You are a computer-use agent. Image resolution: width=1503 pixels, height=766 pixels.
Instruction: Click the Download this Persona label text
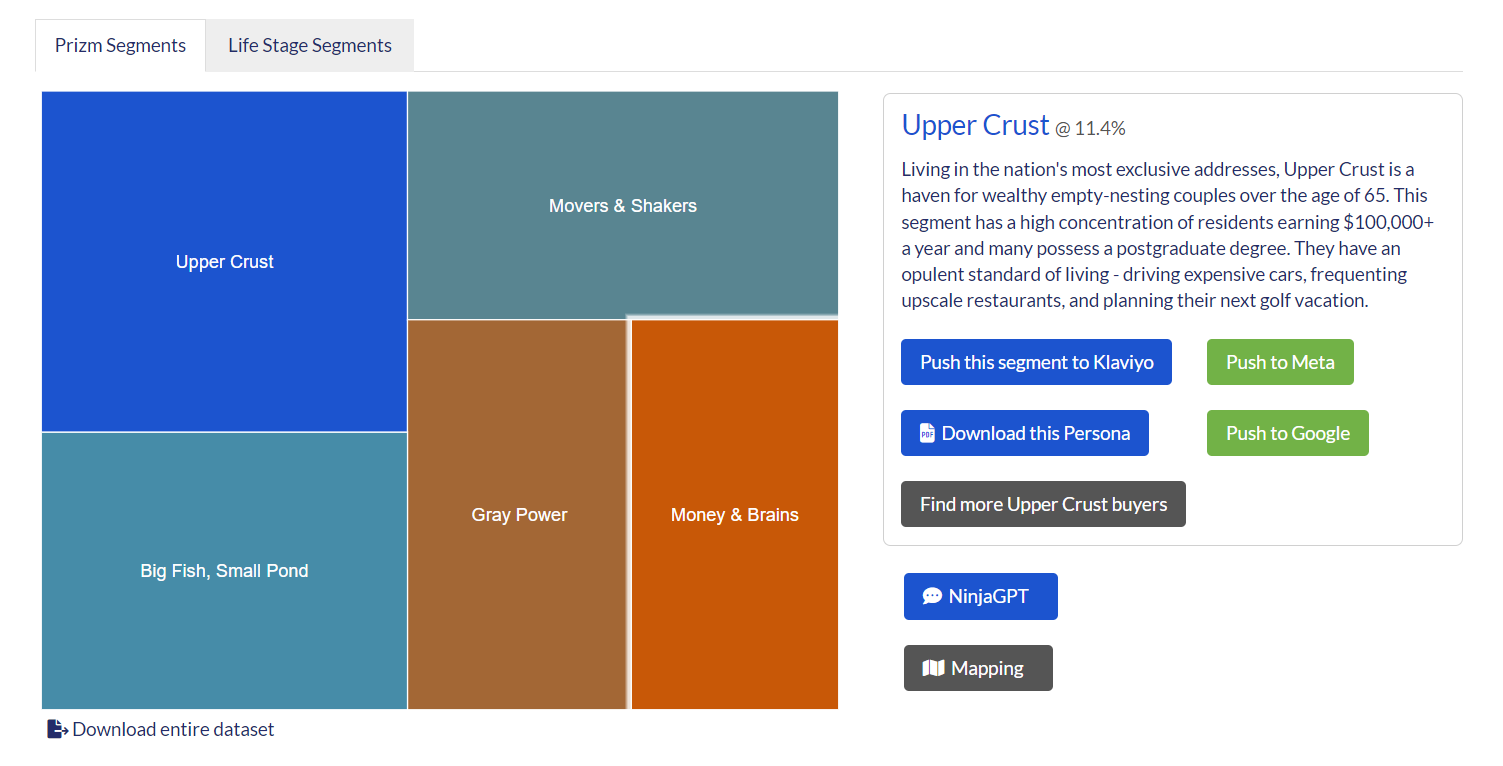coord(1036,433)
